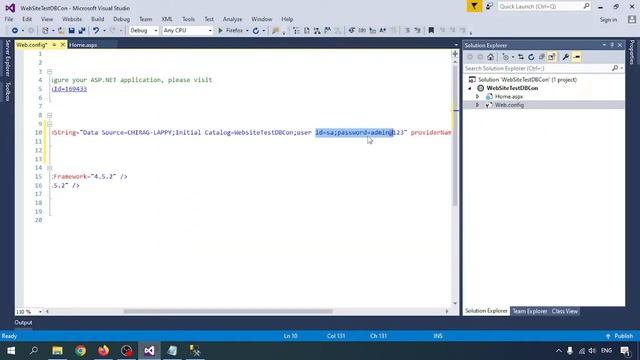Open the editor zoom level dropdown
Screen dimensions: 640x360
point(40,312)
